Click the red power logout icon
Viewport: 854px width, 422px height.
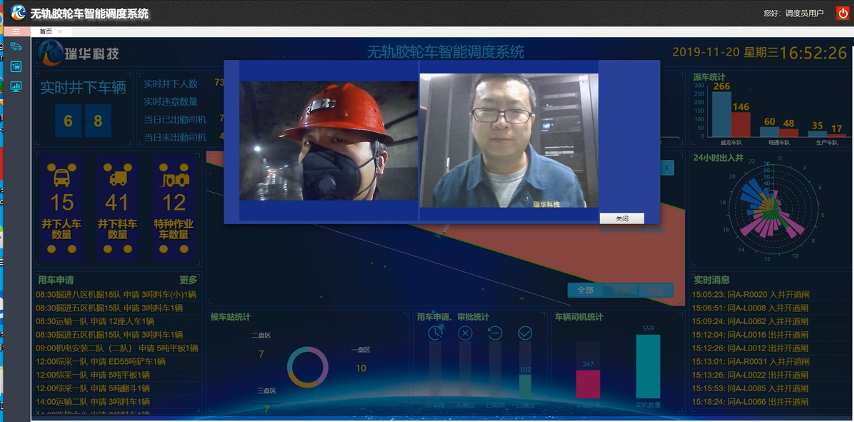(x=842, y=13)
